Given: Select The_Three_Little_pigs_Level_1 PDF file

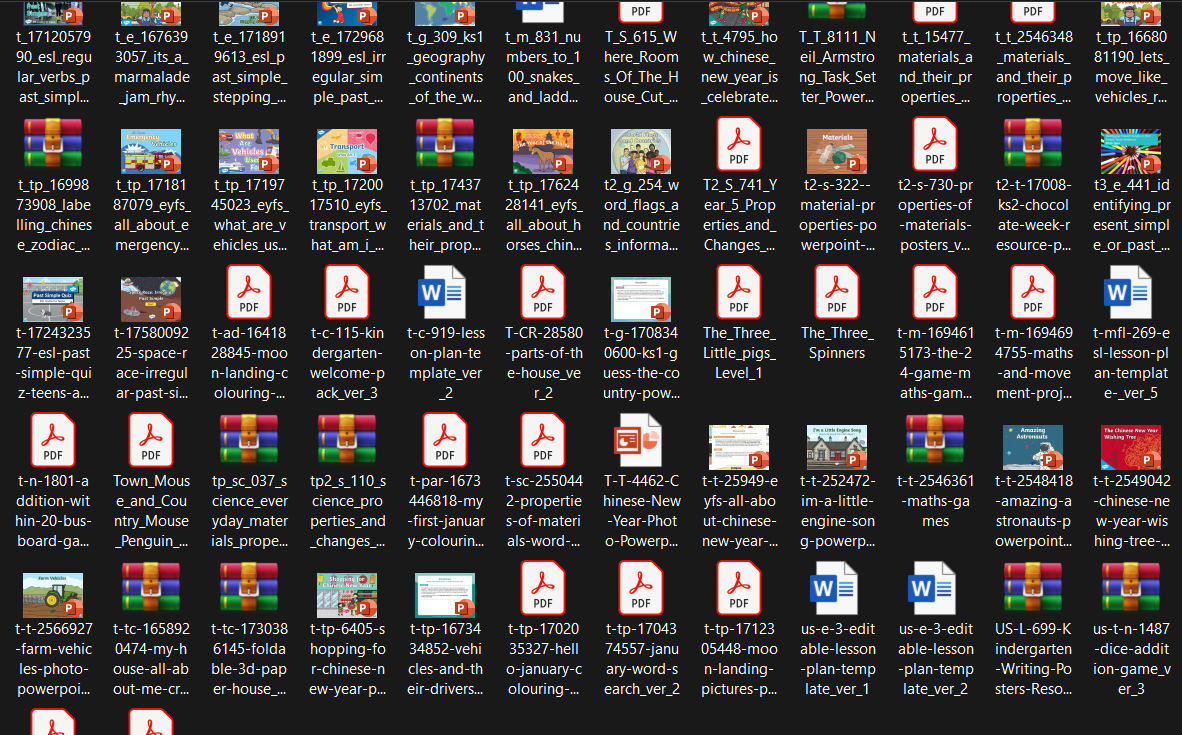Looking at the screenshot, I should pyautogui.click(x=739, y=295).
